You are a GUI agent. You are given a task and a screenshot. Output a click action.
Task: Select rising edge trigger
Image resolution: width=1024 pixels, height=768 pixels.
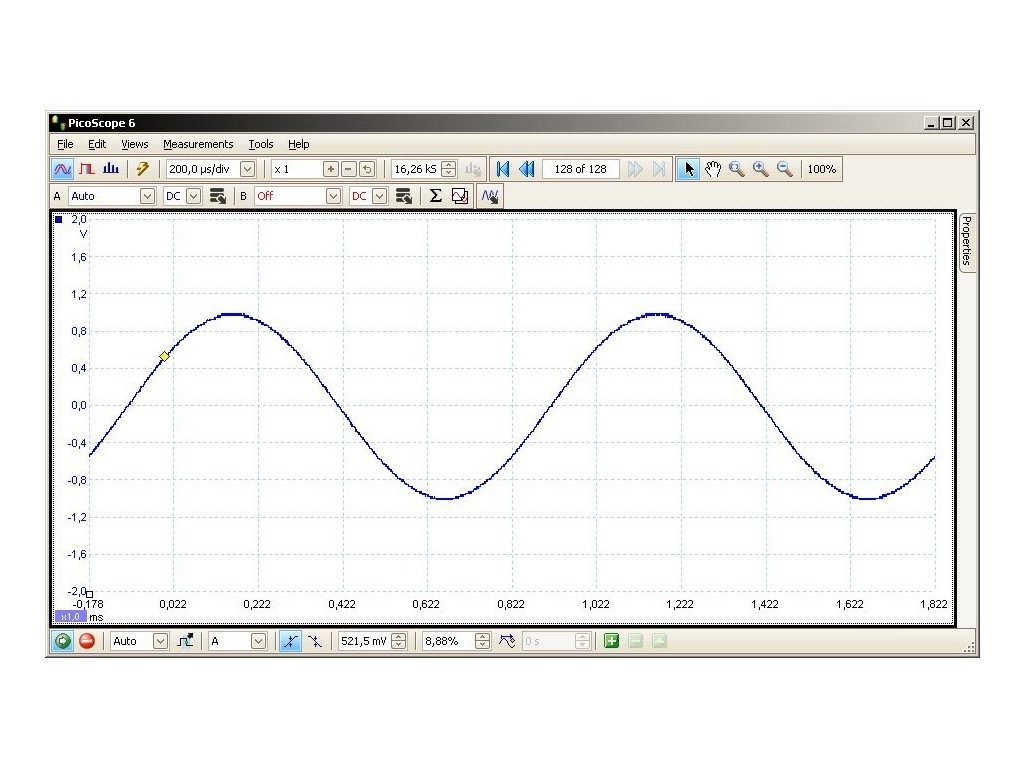pyautogui.click(x=289, y=641)
